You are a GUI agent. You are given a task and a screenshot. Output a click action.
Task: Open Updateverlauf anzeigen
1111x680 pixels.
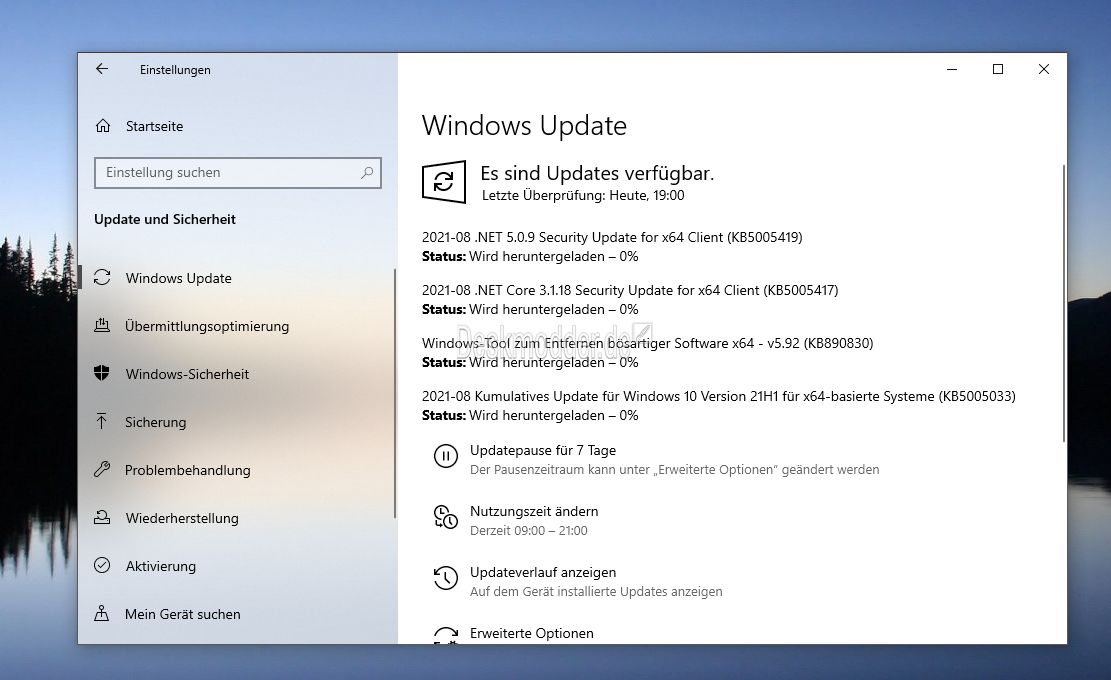(543, 572)
